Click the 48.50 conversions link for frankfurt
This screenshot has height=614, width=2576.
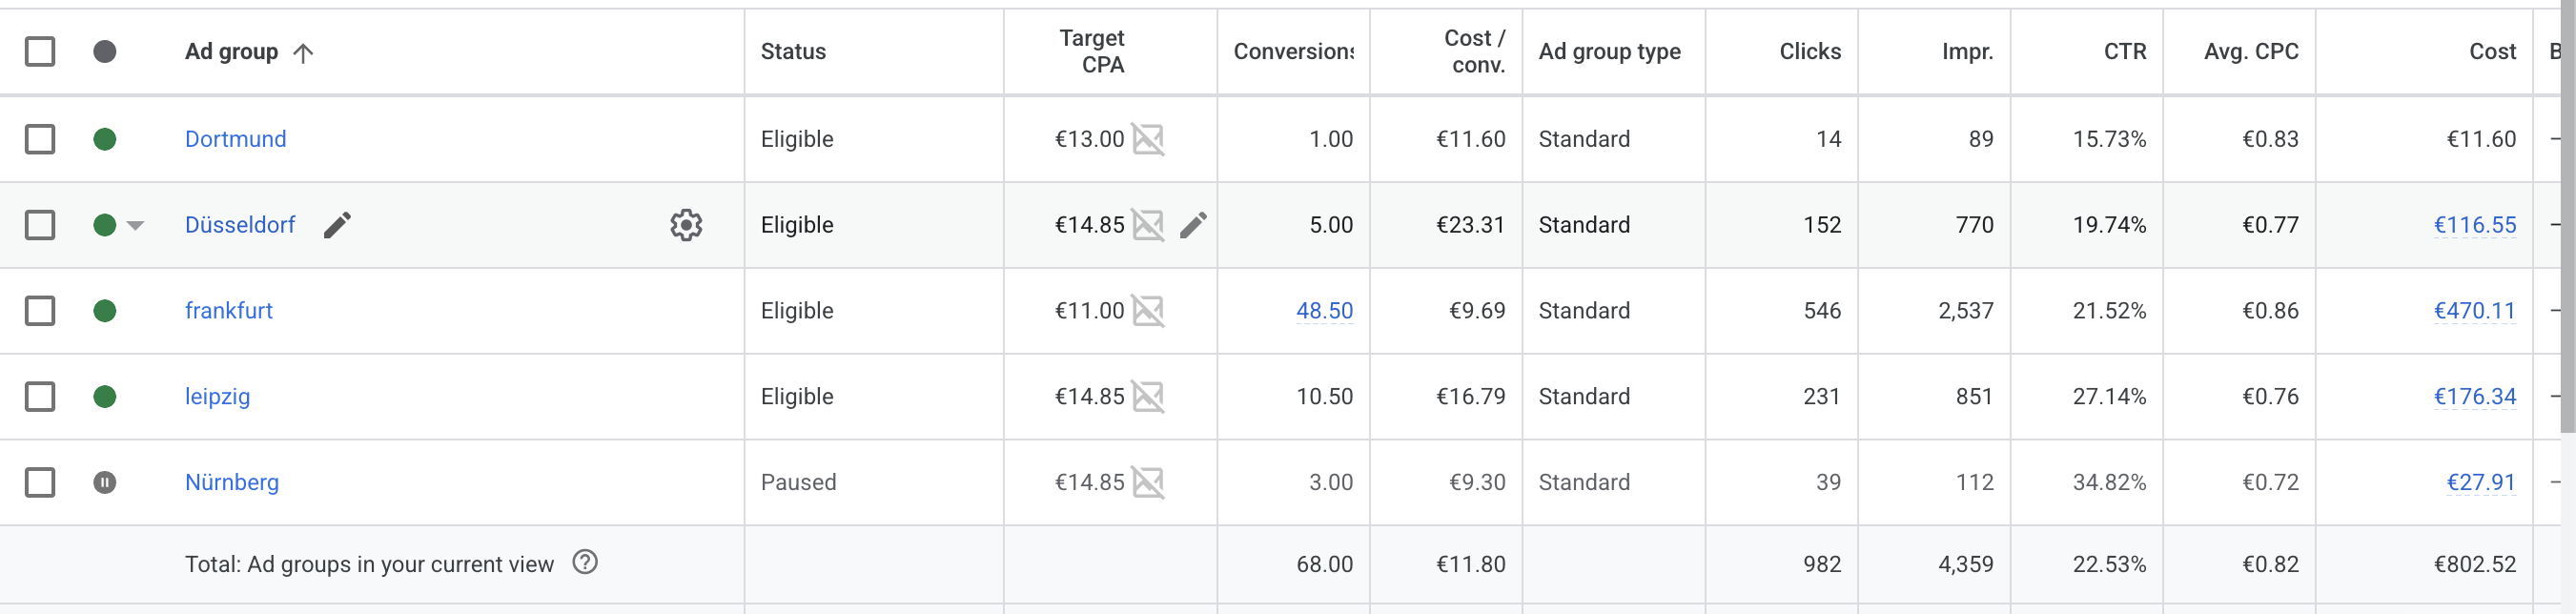coord(1323,311)
